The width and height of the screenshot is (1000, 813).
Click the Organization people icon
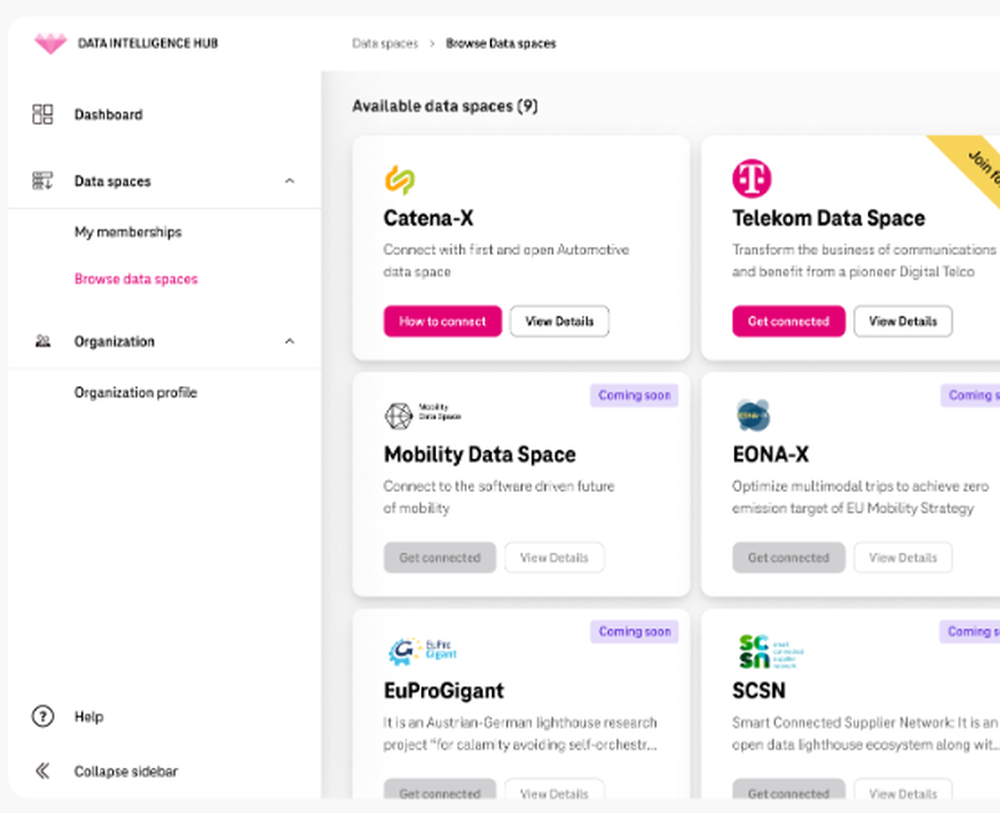[x=43, y=341]
